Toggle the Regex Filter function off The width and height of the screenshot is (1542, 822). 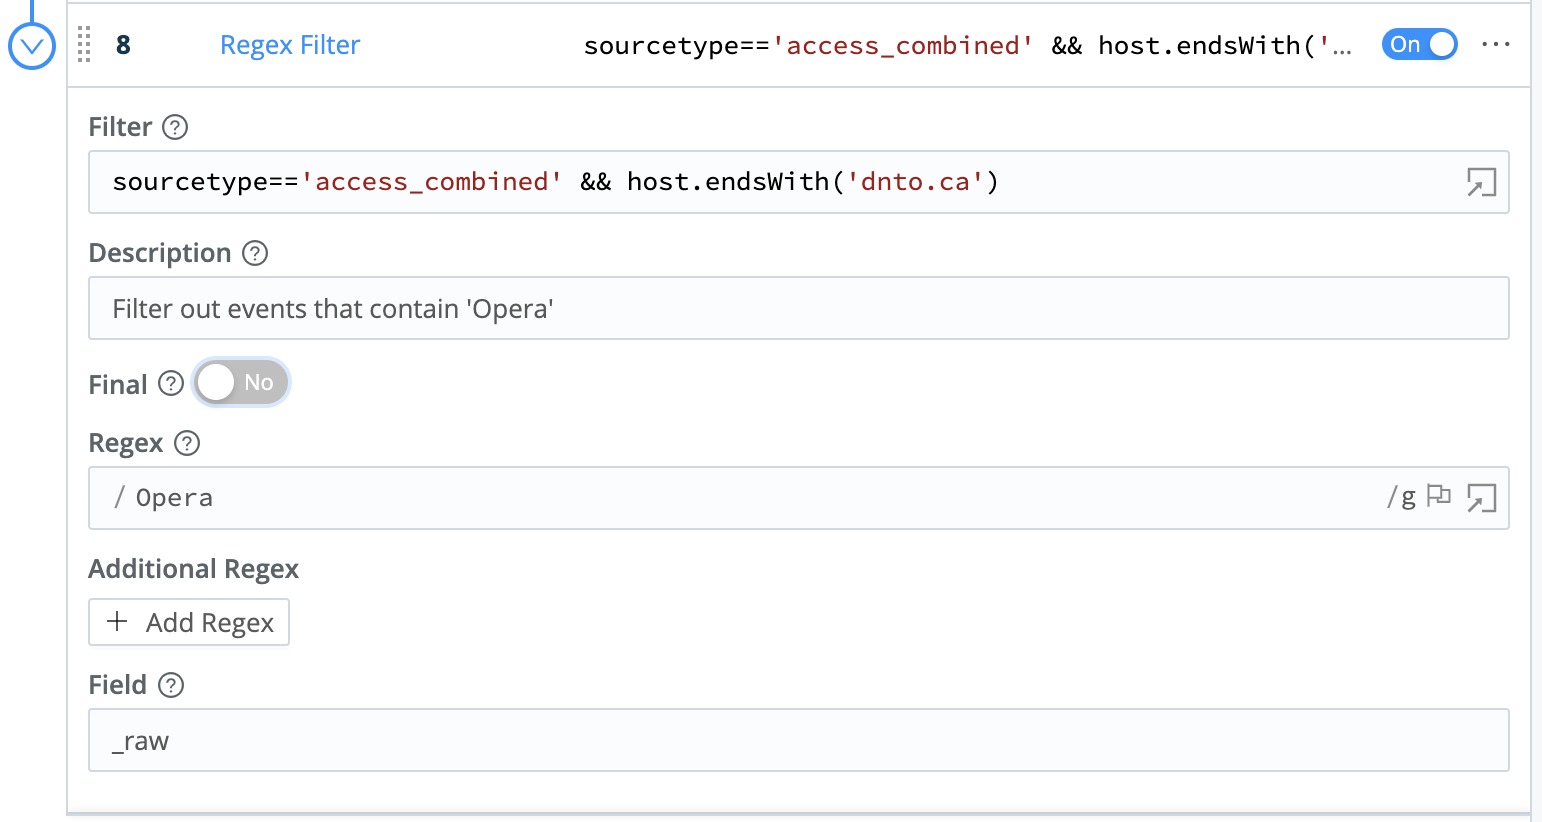point(1419,44)
